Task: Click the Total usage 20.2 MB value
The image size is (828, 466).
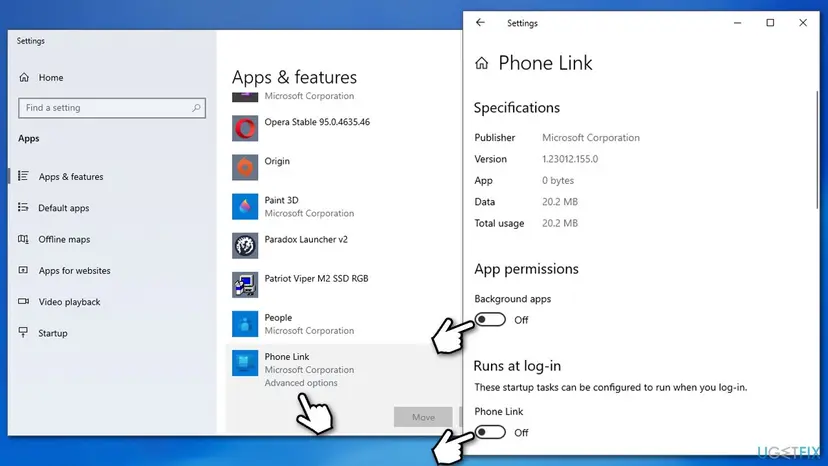Action: [x=560, y=223]
